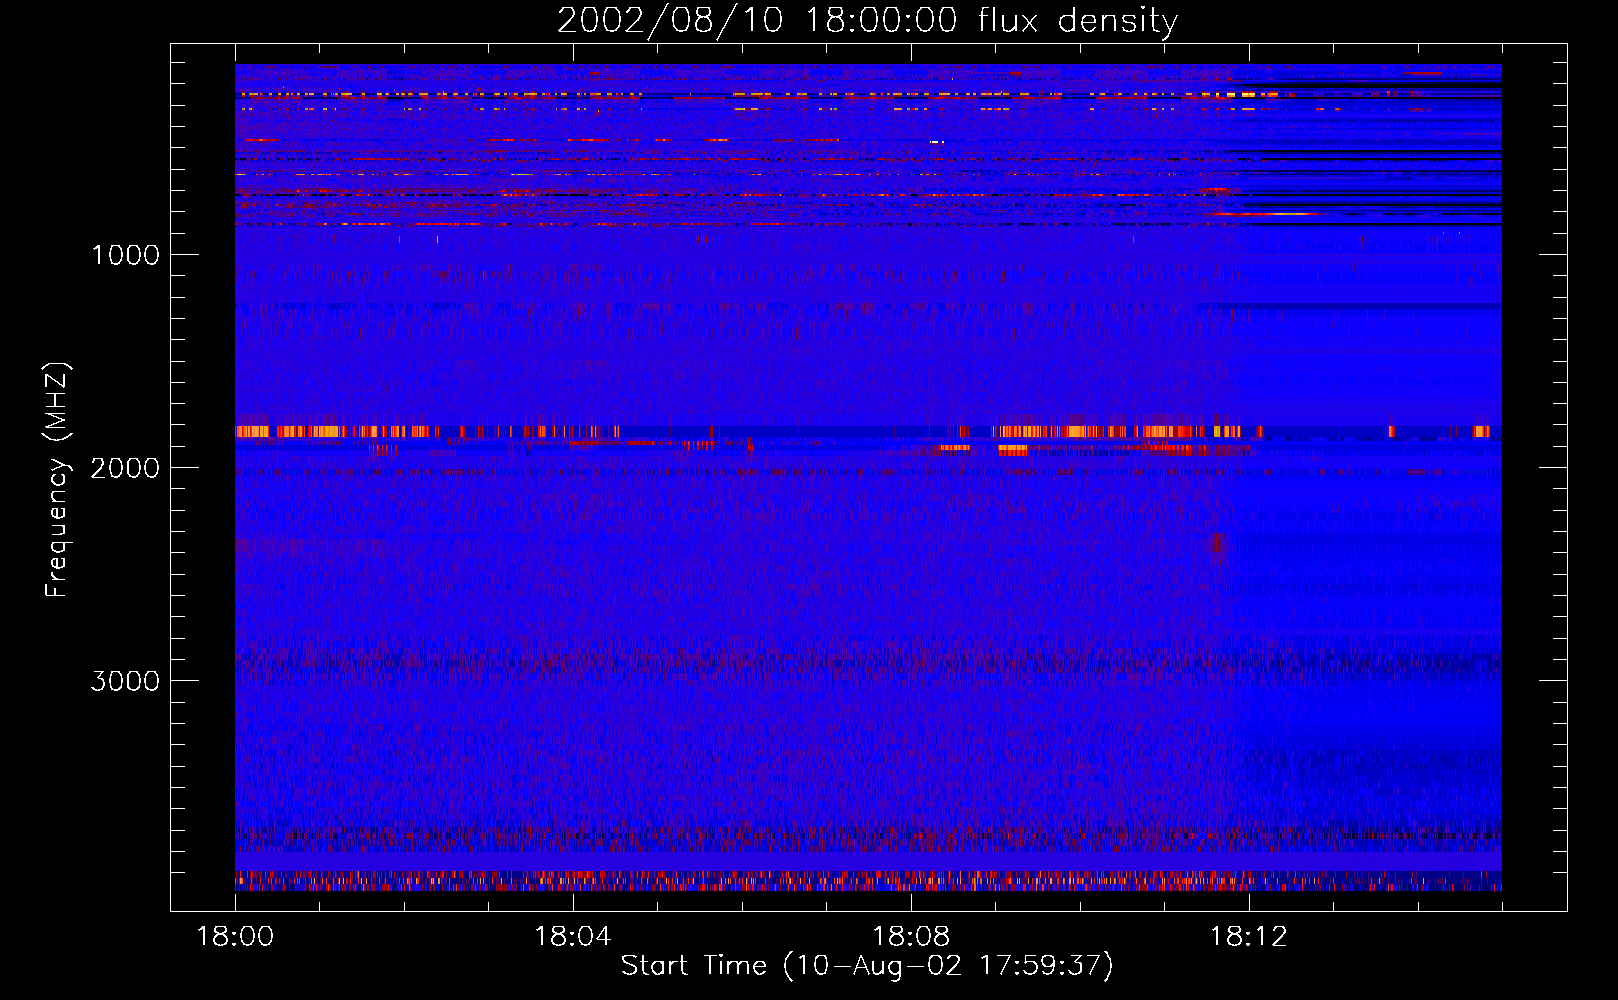
Task: Click the "2000" frequency tick label
Action: (x=125, y=468)
